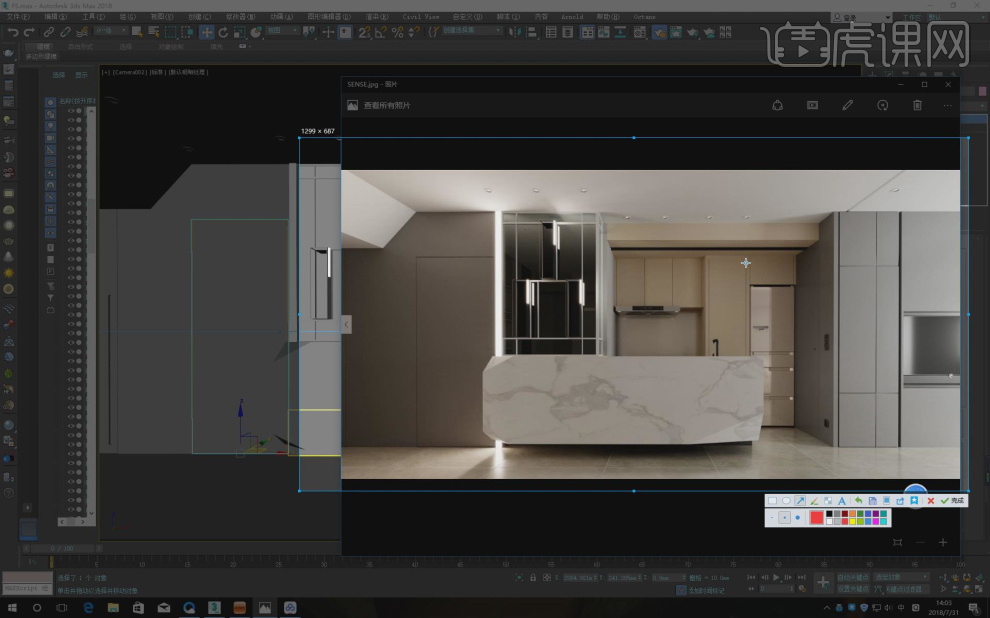990x618 pixels.
Task: Select the Text annotation tool
Action: [x=843, y=500]
